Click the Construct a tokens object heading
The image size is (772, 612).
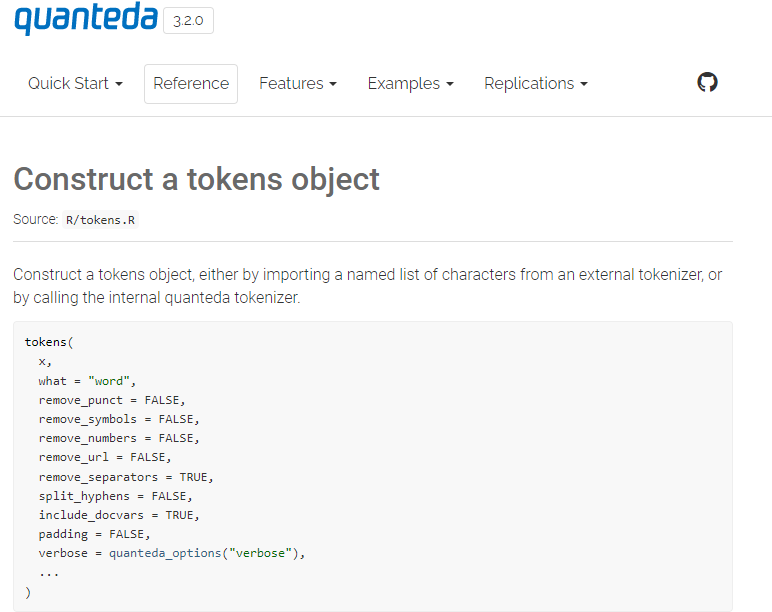[196, 179]
